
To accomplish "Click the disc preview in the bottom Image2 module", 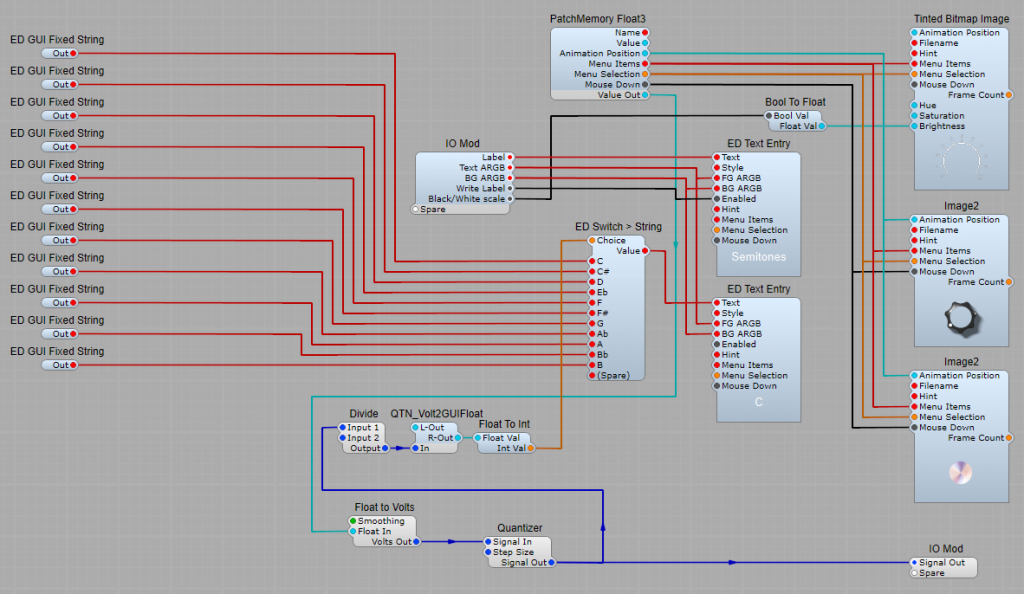I will point(961,471).
